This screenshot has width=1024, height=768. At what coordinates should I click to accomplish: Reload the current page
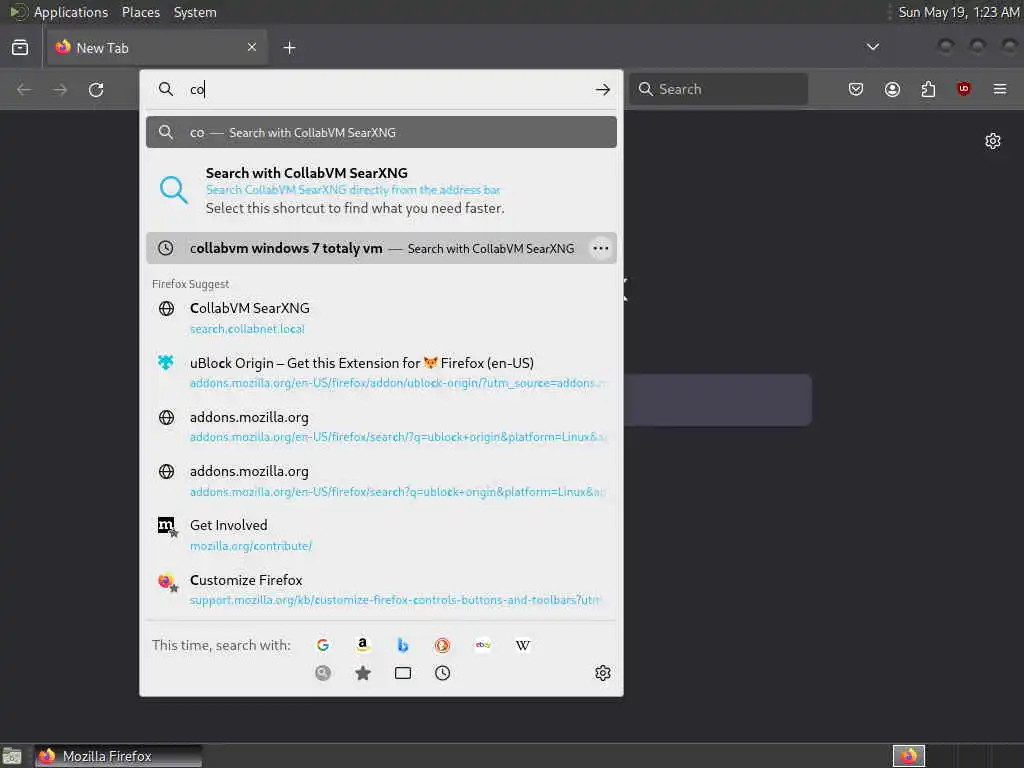click(x=96, y=89)
